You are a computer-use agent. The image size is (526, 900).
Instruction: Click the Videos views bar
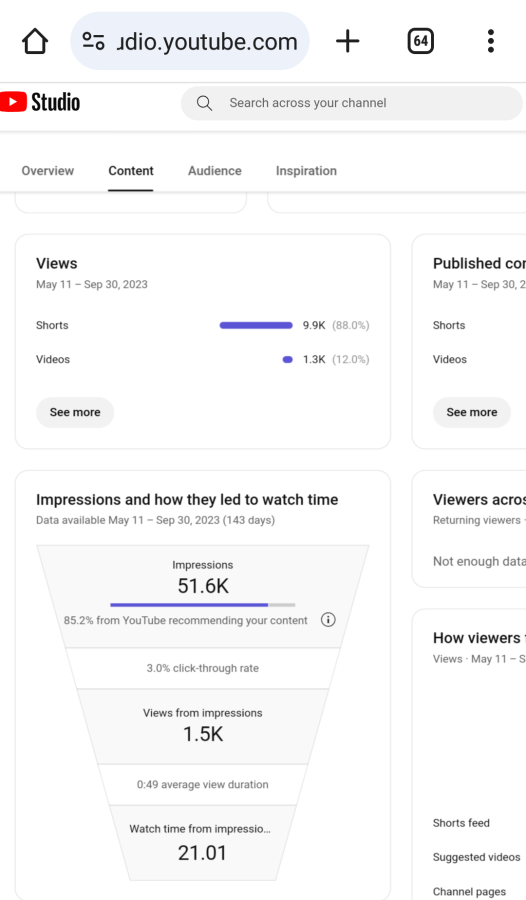(x=288, y=360)
